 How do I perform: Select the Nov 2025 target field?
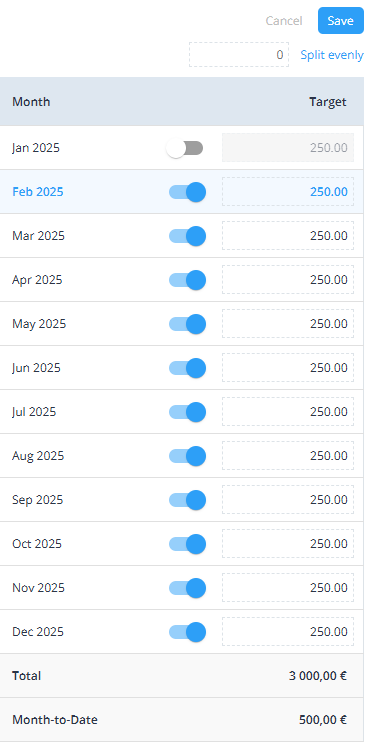pos(288,587)
